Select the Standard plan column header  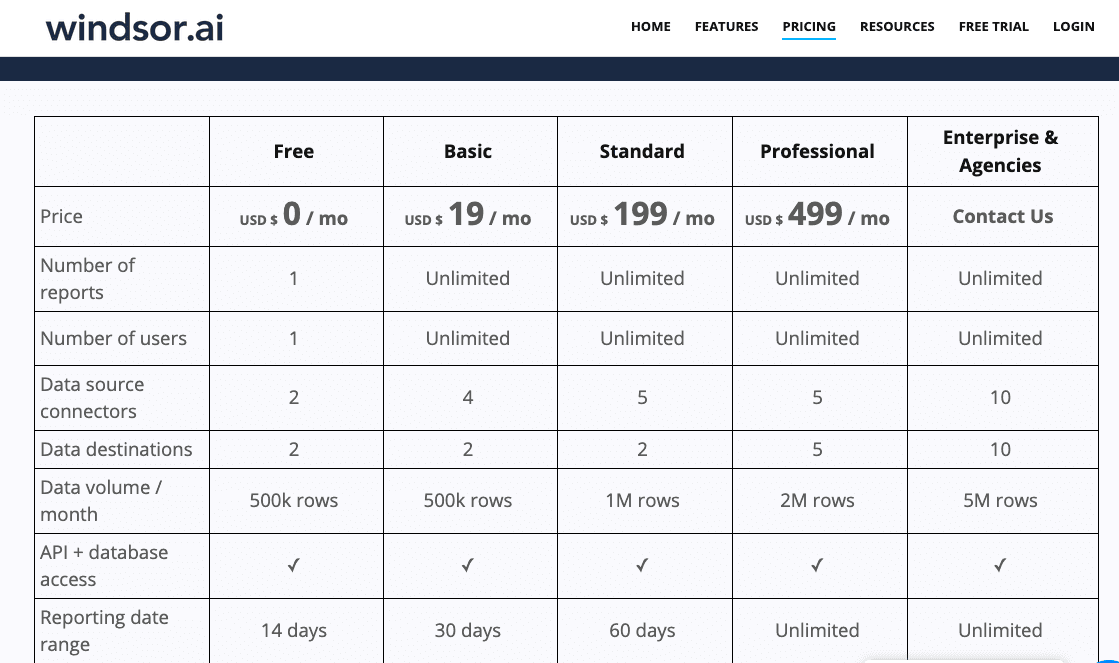tap(642, 152)
